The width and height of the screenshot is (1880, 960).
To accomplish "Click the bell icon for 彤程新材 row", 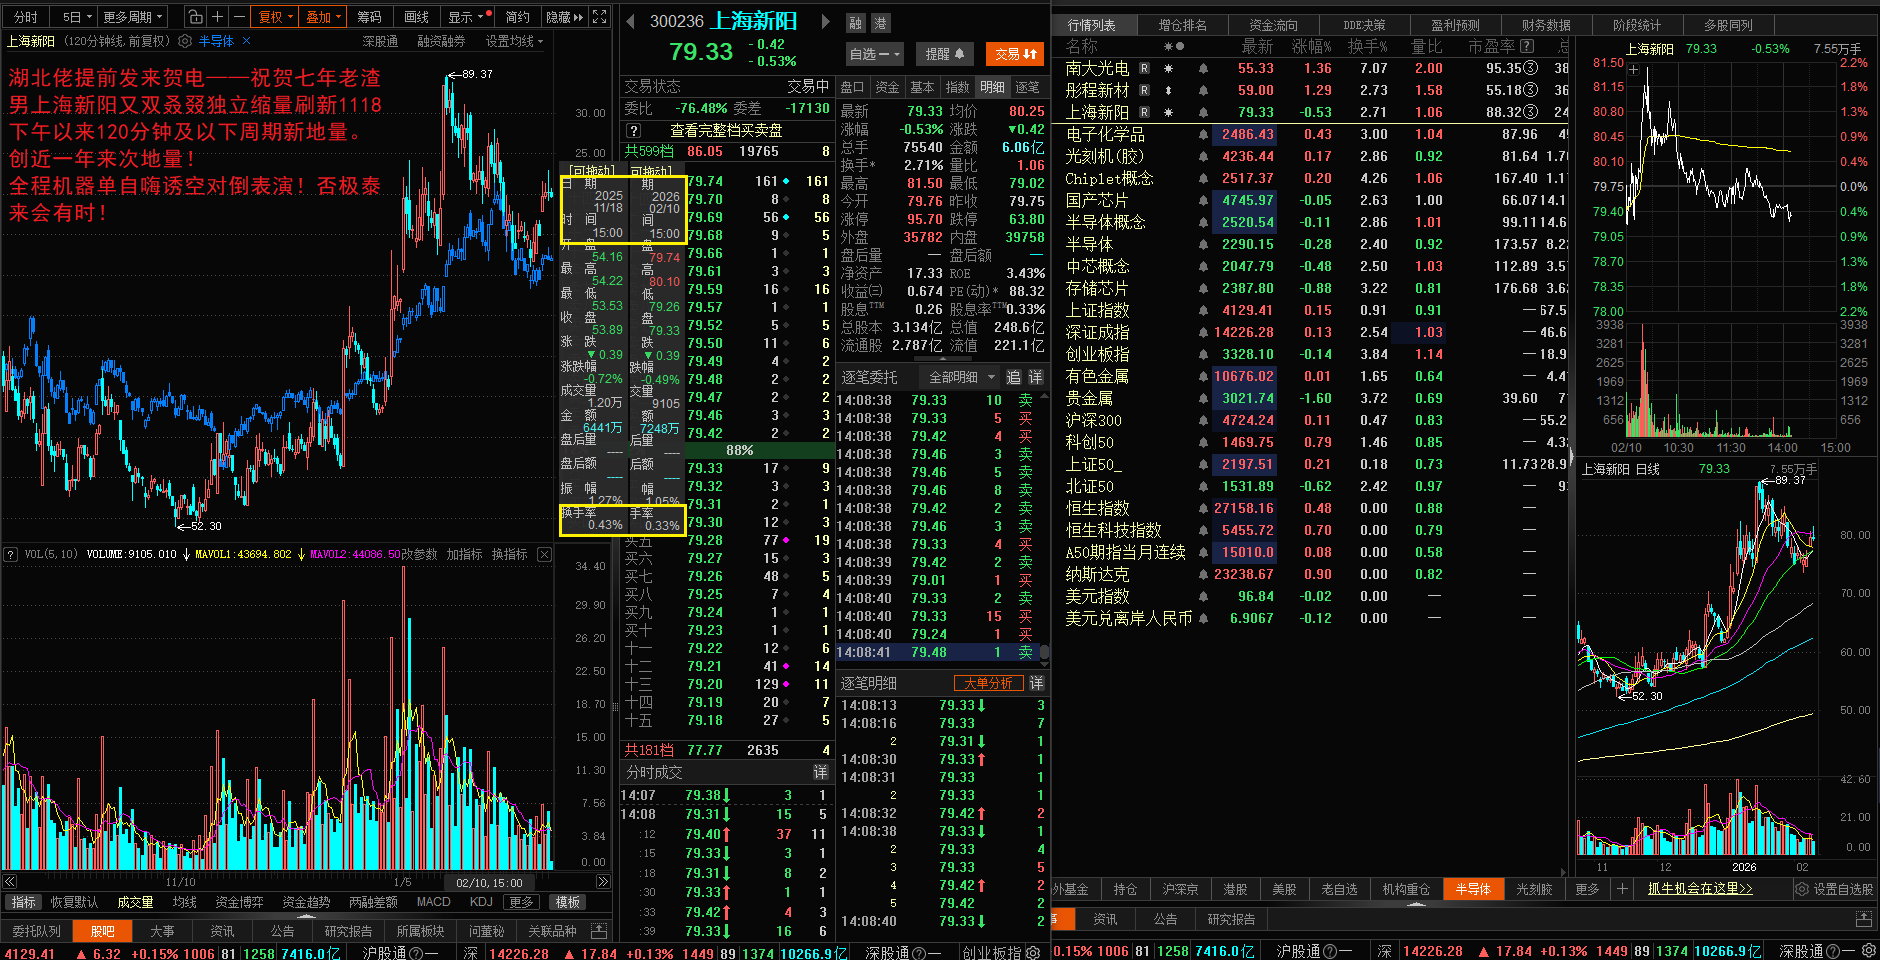I will click(1203, 91).
